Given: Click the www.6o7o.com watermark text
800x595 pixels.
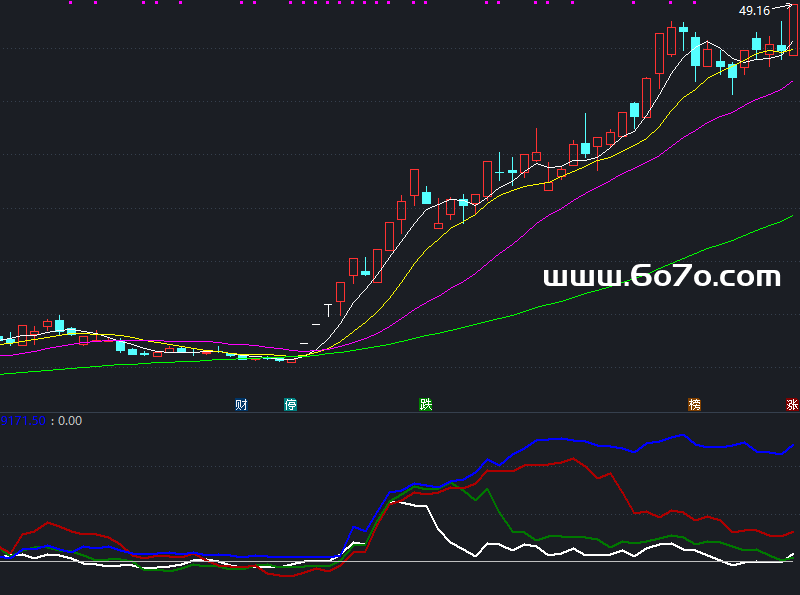Looking at the screenshot, I should pyautogui.click(x=661, y=276).
